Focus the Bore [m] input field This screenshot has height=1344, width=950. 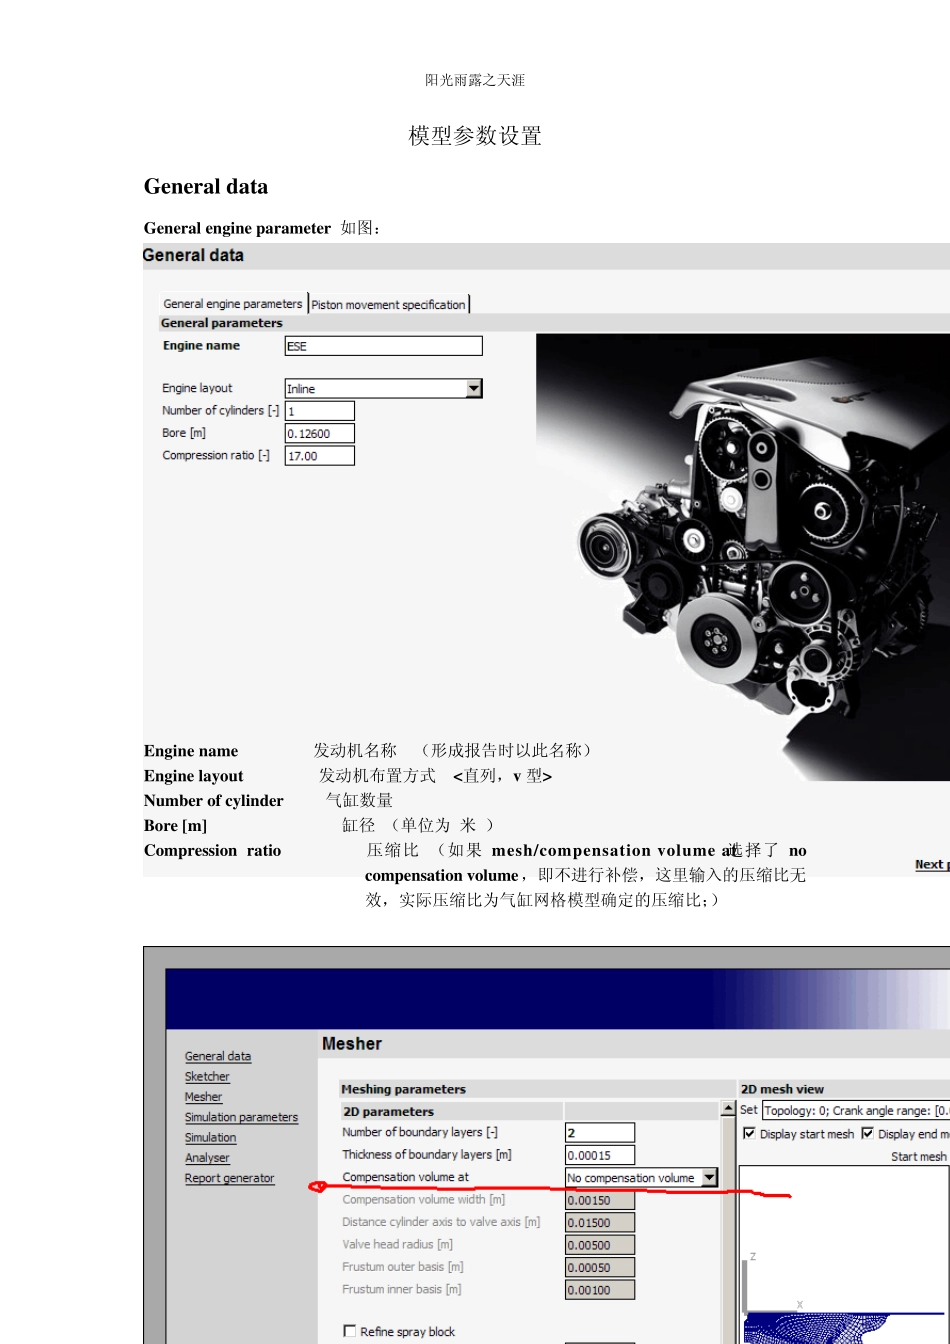[319, 434]
